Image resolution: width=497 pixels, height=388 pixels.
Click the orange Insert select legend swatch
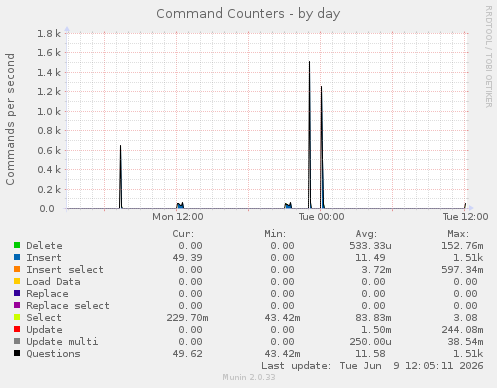point(17,269)
